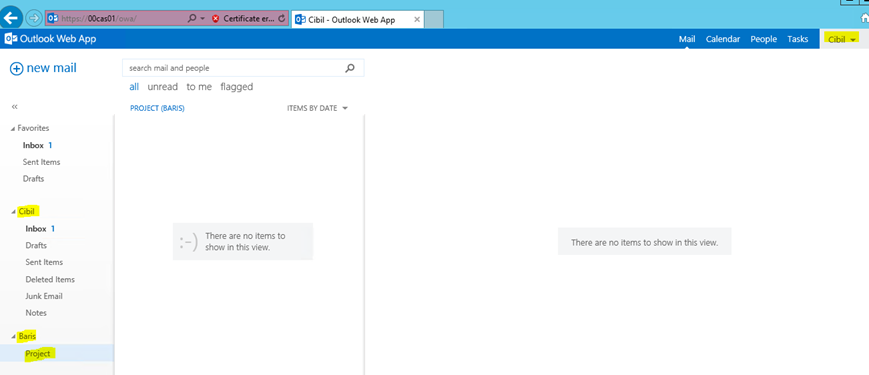Click the browser home icon

(864, 18)
